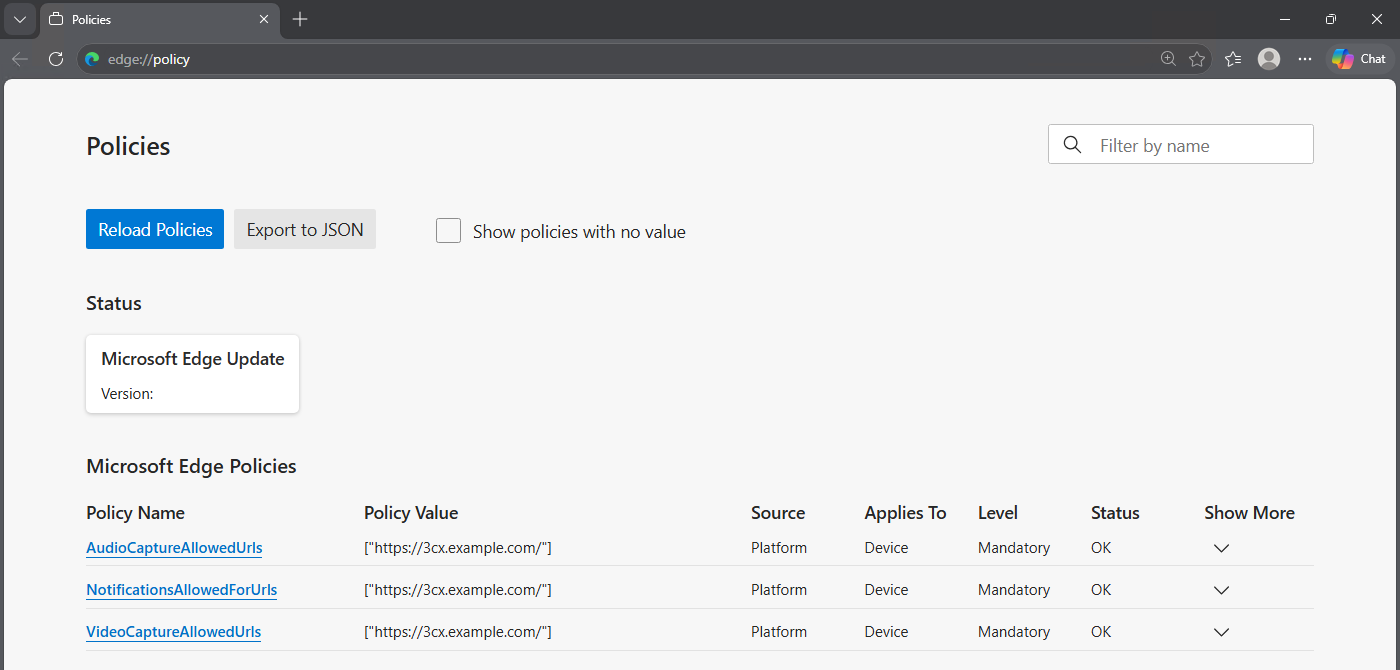The image size is (1400, 670).
Task: Open the Copilot Chat button
Action: 1359,59
